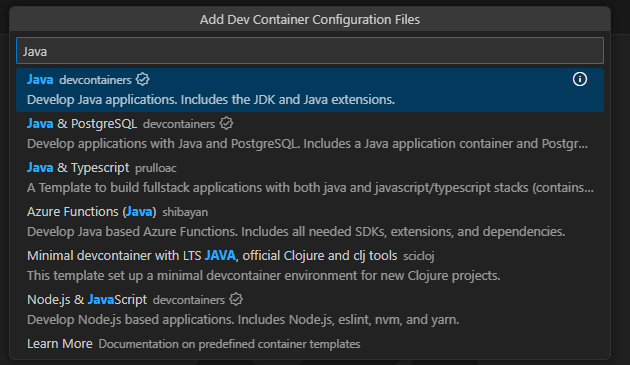Click 'Develop Java based Azure Functions' description
The height and width of the screenshot is (365, 630).
tap(296, 232)
